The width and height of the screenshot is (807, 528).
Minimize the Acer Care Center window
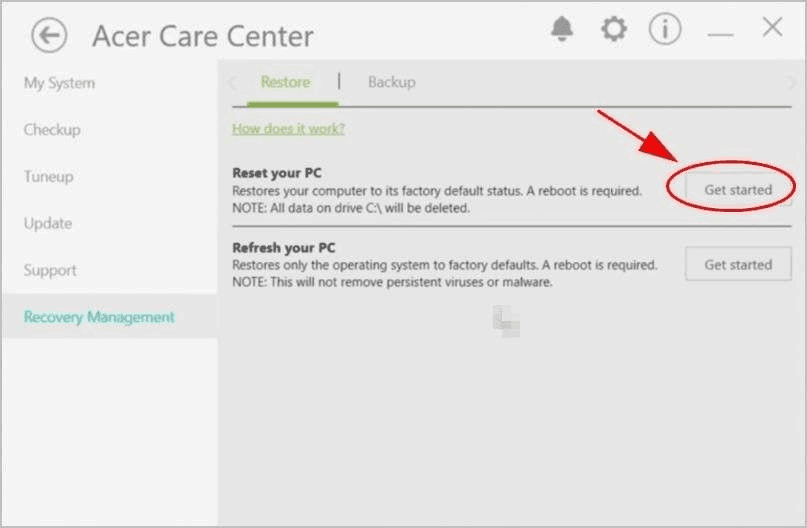[720, 35]
